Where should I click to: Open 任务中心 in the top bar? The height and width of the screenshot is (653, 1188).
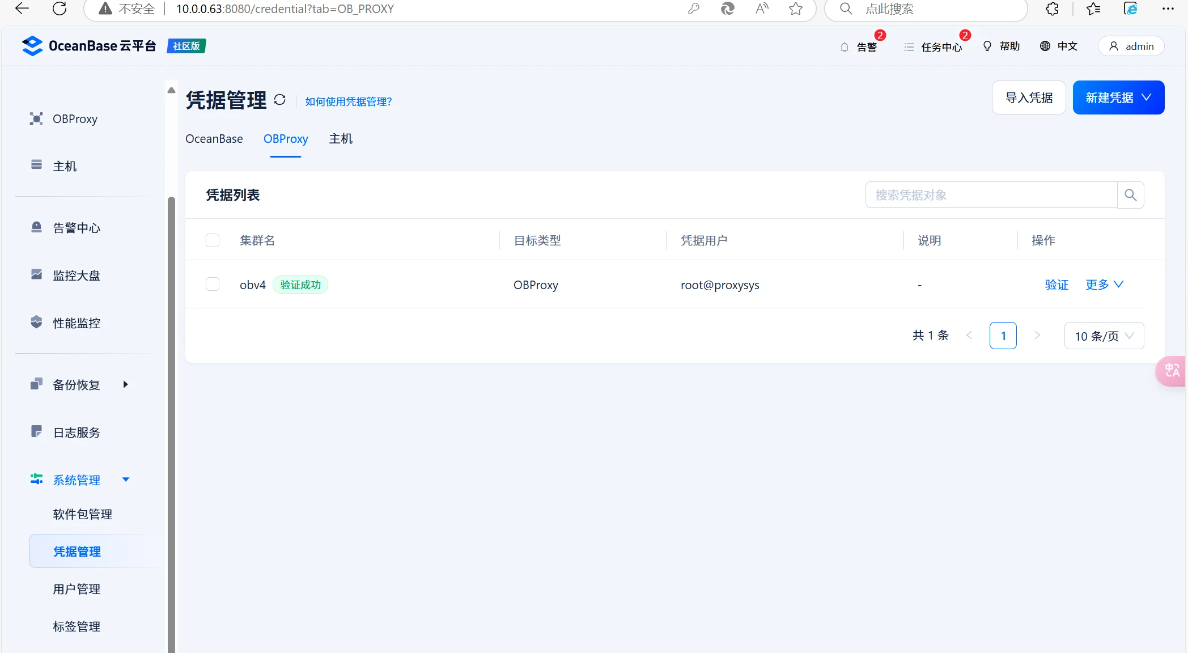(931, 46)
